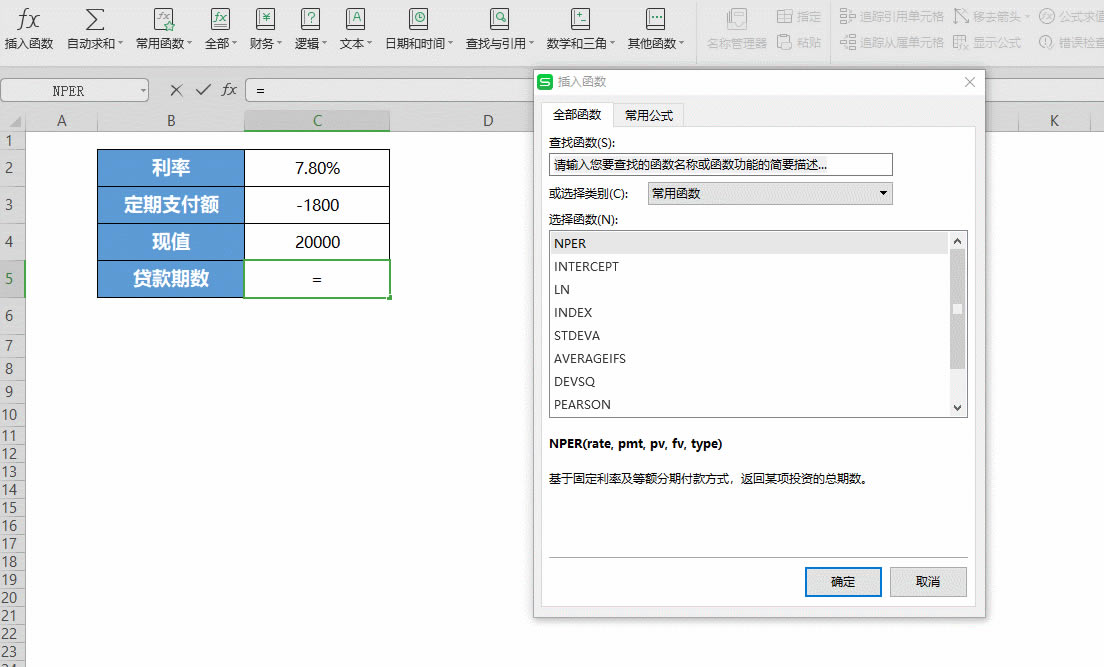The width and height of the screenshot is (1104, 667).
Task: Click function list scroll down arrow
Action: pyautogui.click(x=957, y=407)
